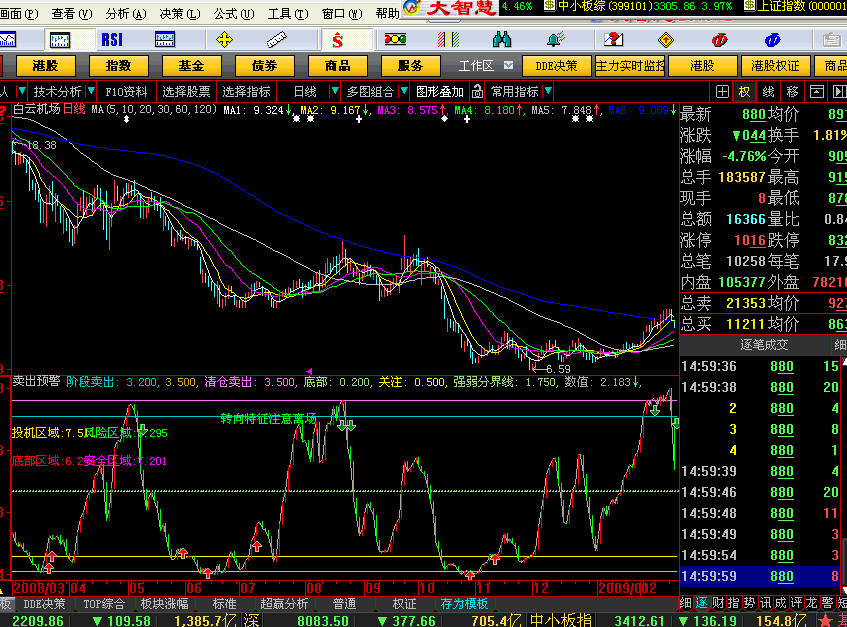Open dropdown arrow beside 多图组合
This screenshot has width=847, height=627.
[x=404, y=91]
